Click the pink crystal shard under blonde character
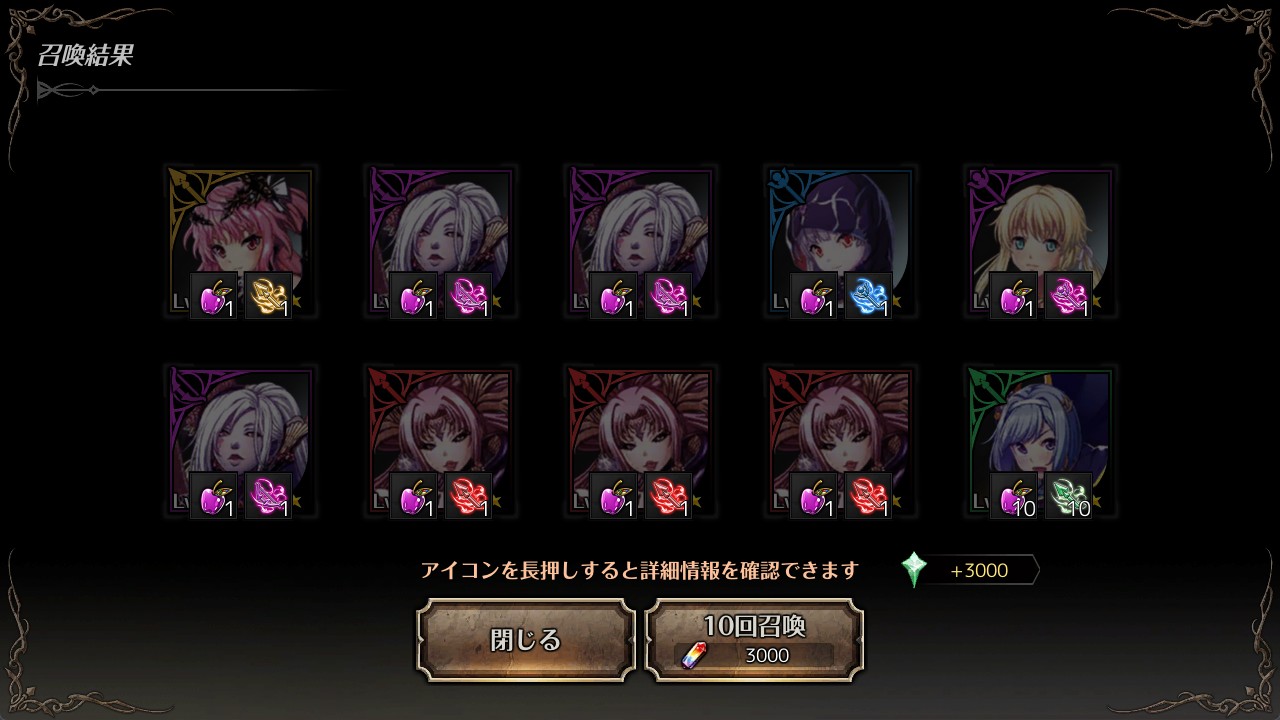The height and width of the screenshot is (720, 1280). (1068, 296)
